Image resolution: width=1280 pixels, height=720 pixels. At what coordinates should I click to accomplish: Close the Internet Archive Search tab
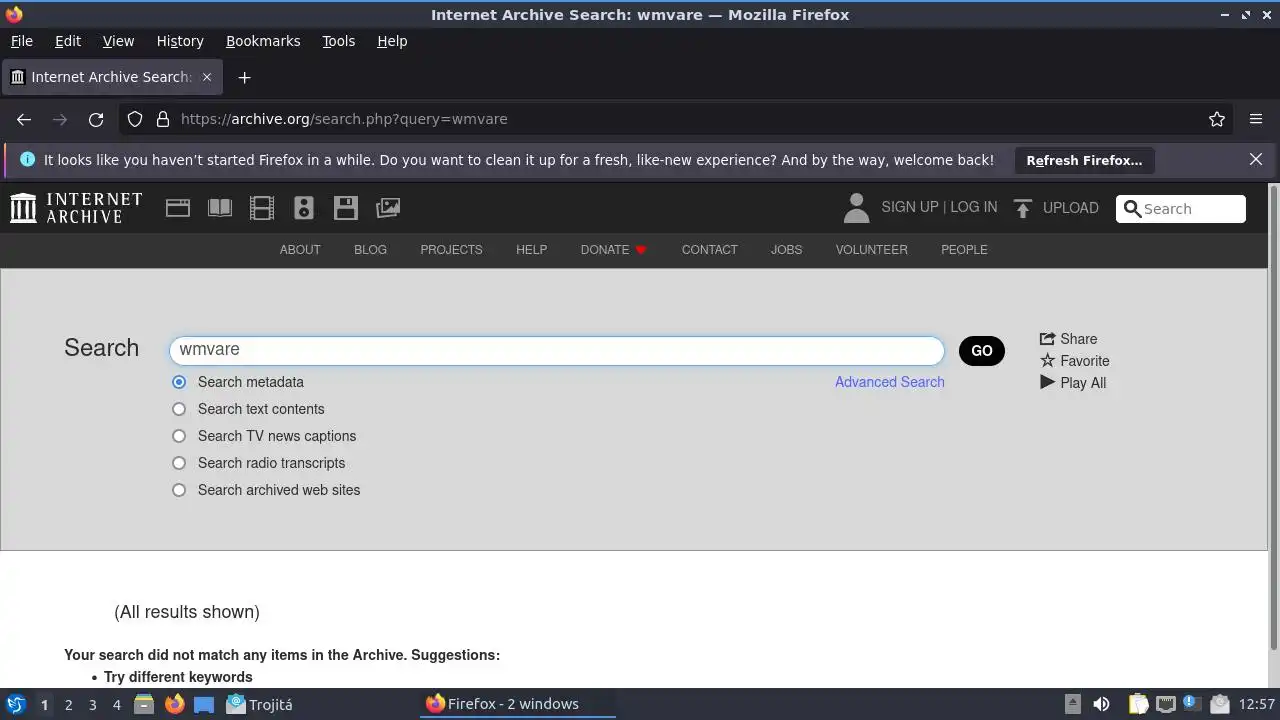click(x=207, y=77)
